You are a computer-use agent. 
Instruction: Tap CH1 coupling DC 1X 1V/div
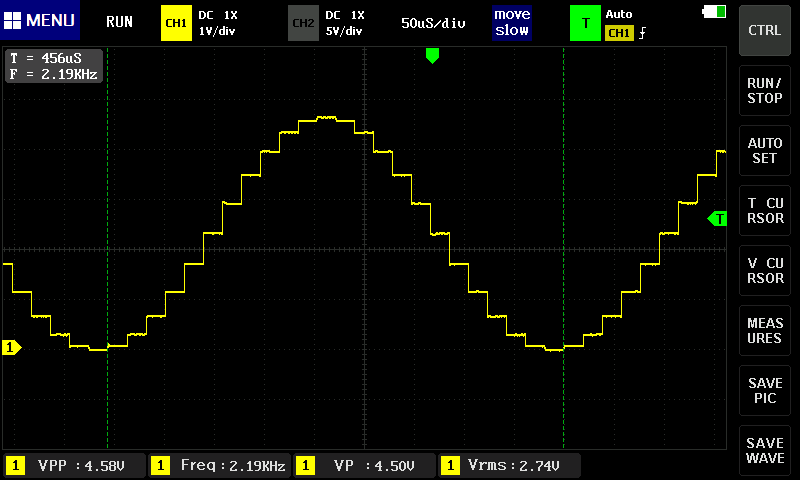point(218,23)
